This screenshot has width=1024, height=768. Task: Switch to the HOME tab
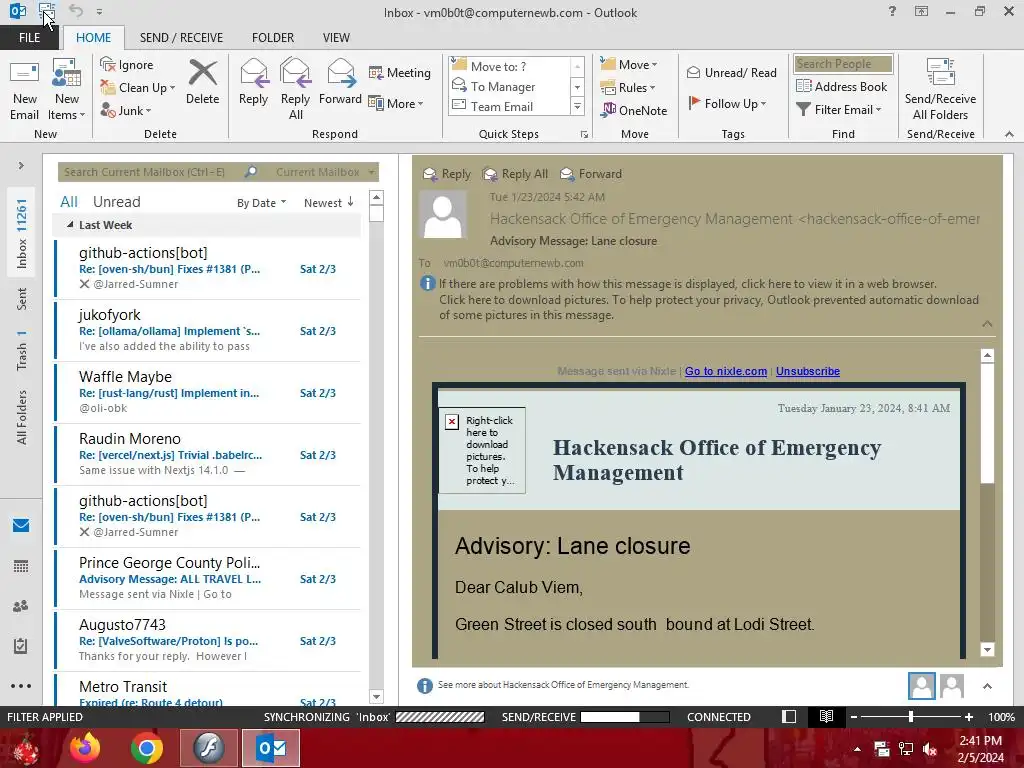point(93,38)
